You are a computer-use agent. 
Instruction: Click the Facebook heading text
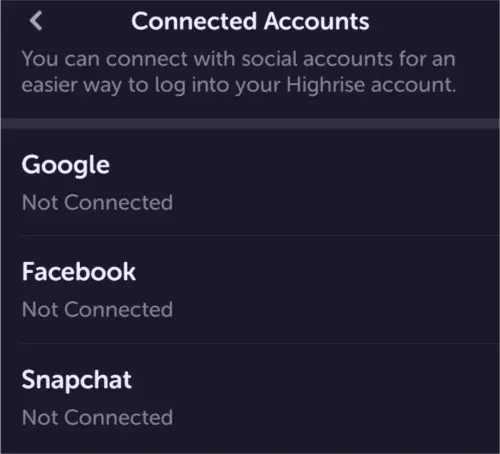[79, 272]
